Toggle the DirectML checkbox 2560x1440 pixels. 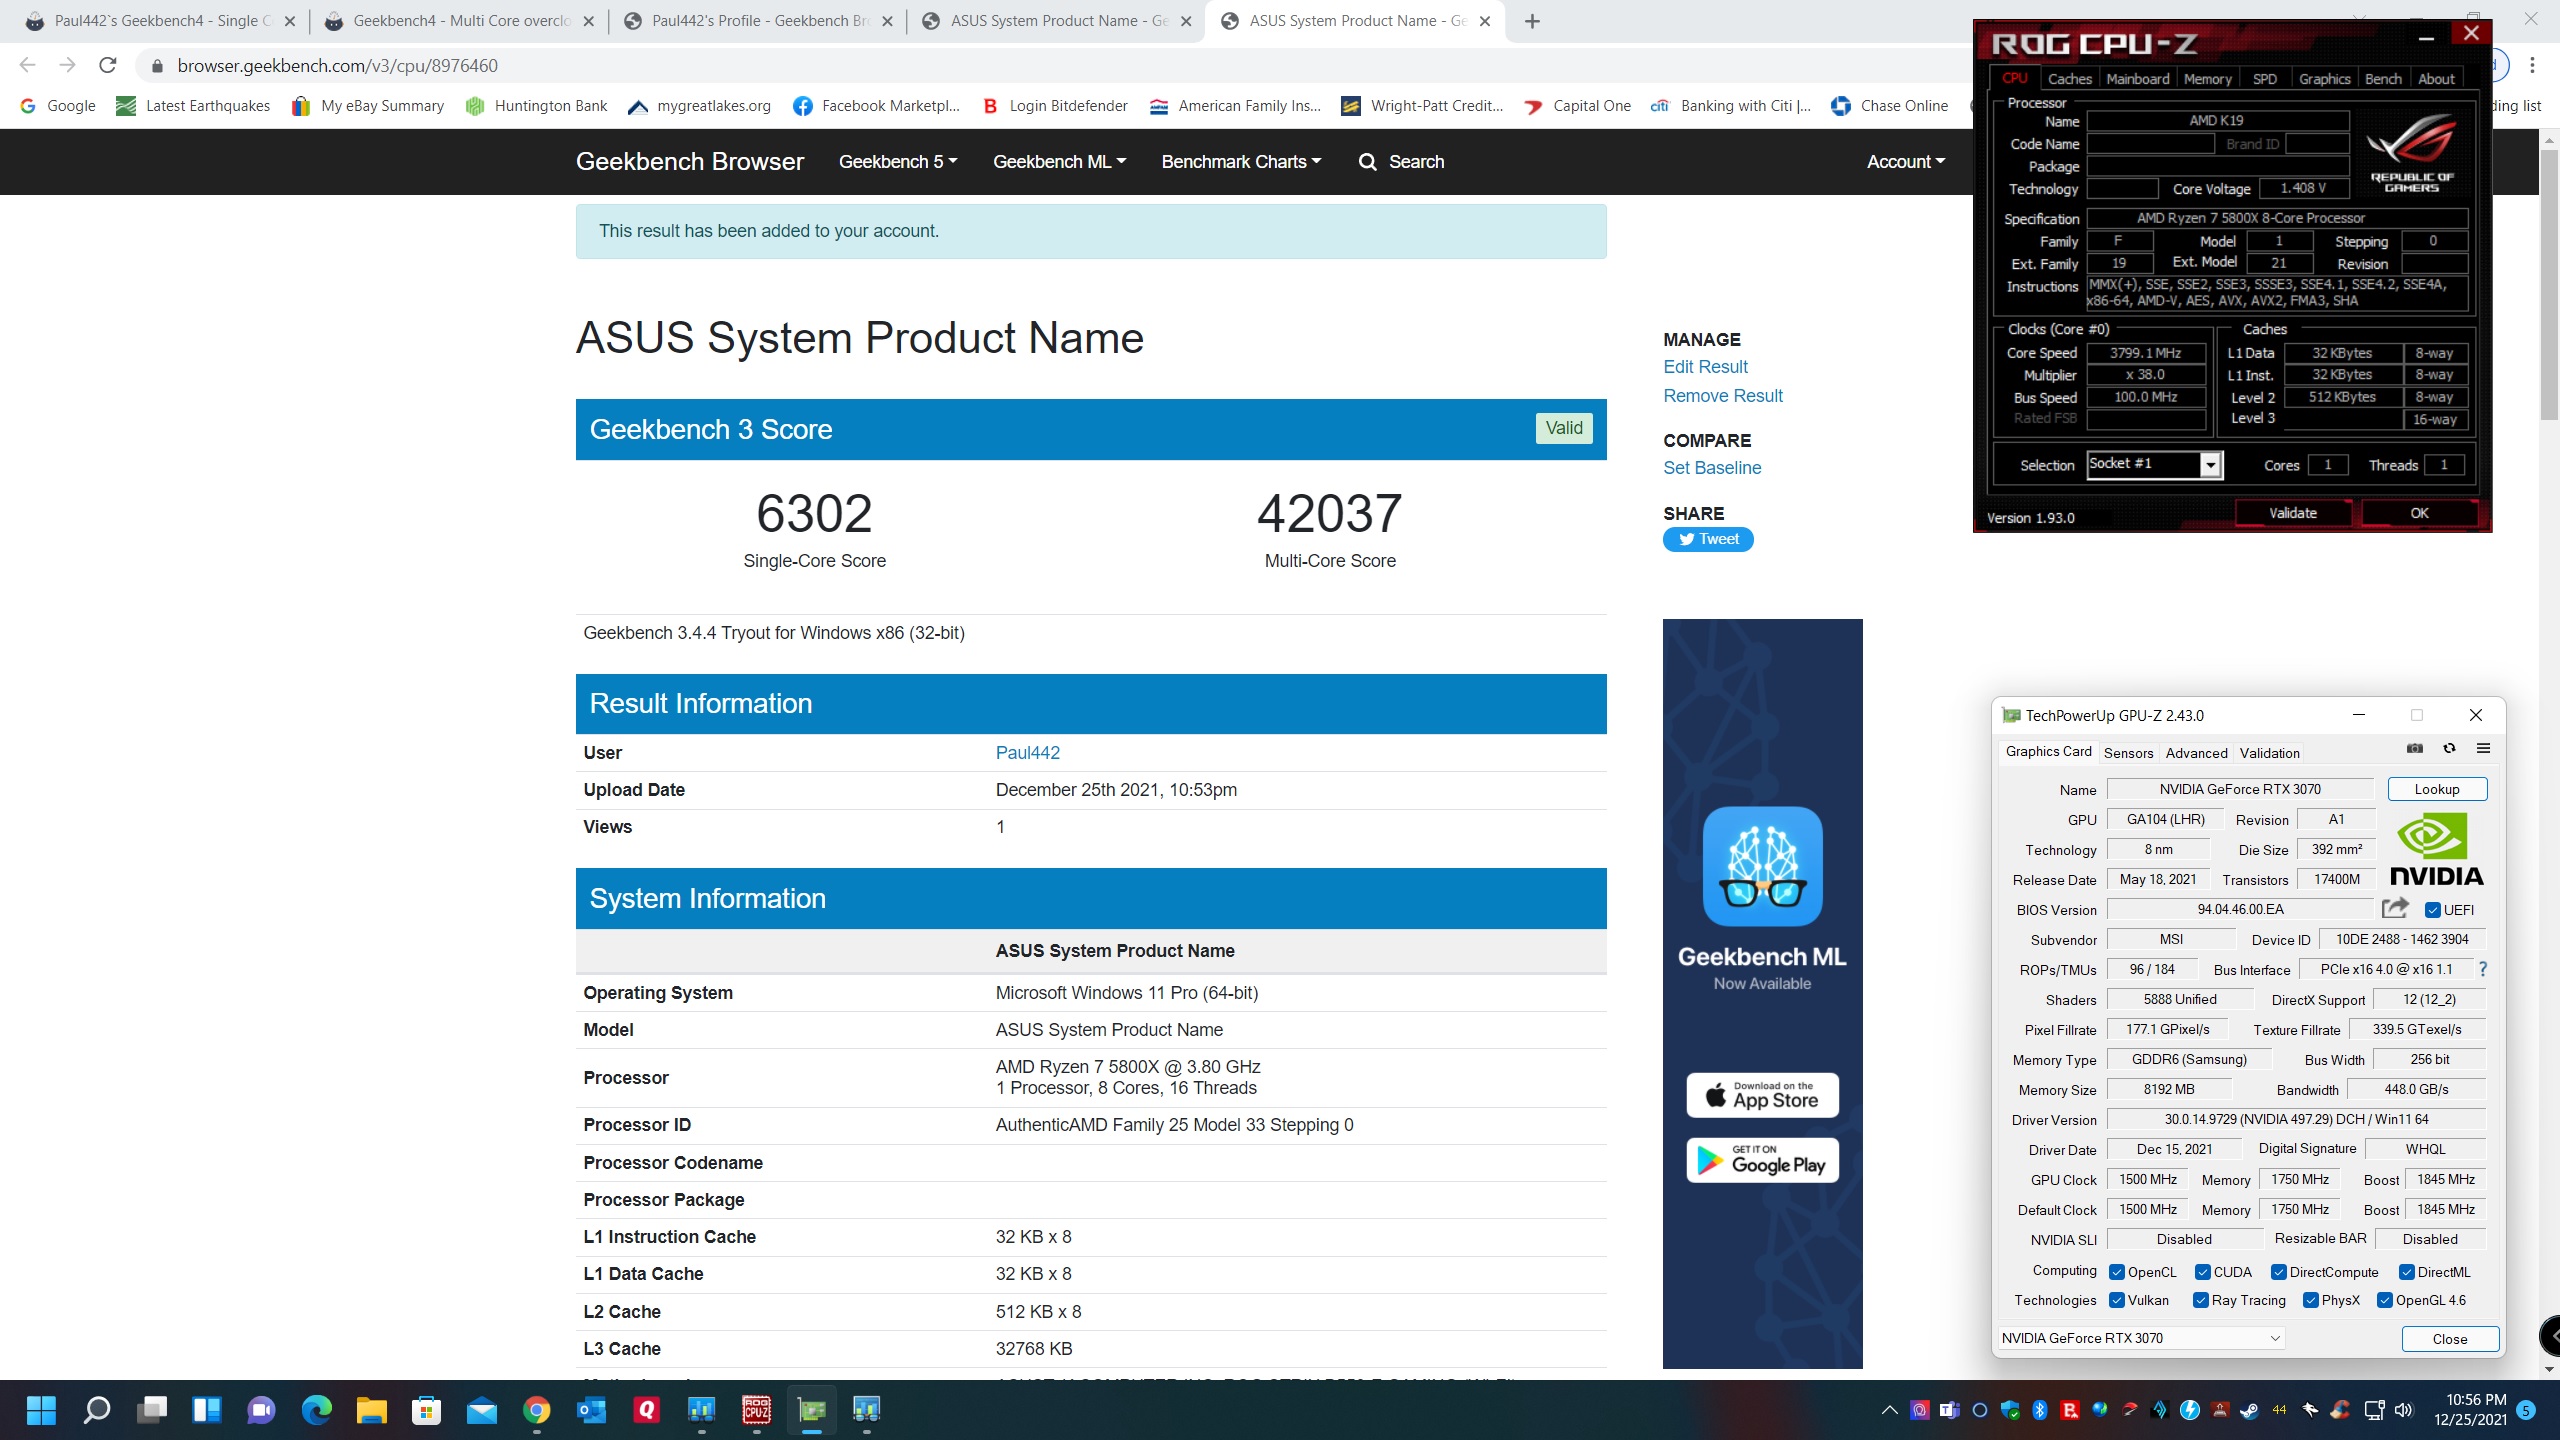[2407, 1272]
